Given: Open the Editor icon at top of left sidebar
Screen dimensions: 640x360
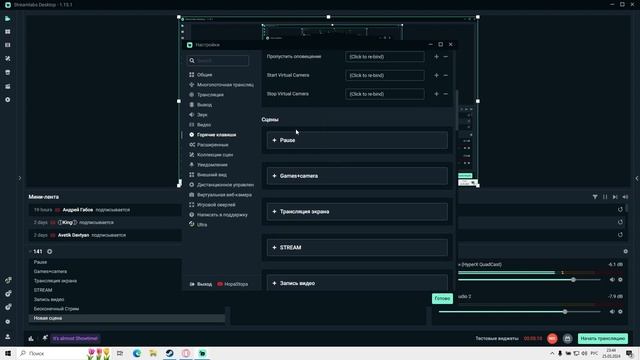Looking at the screenshot, I should 8,18.
